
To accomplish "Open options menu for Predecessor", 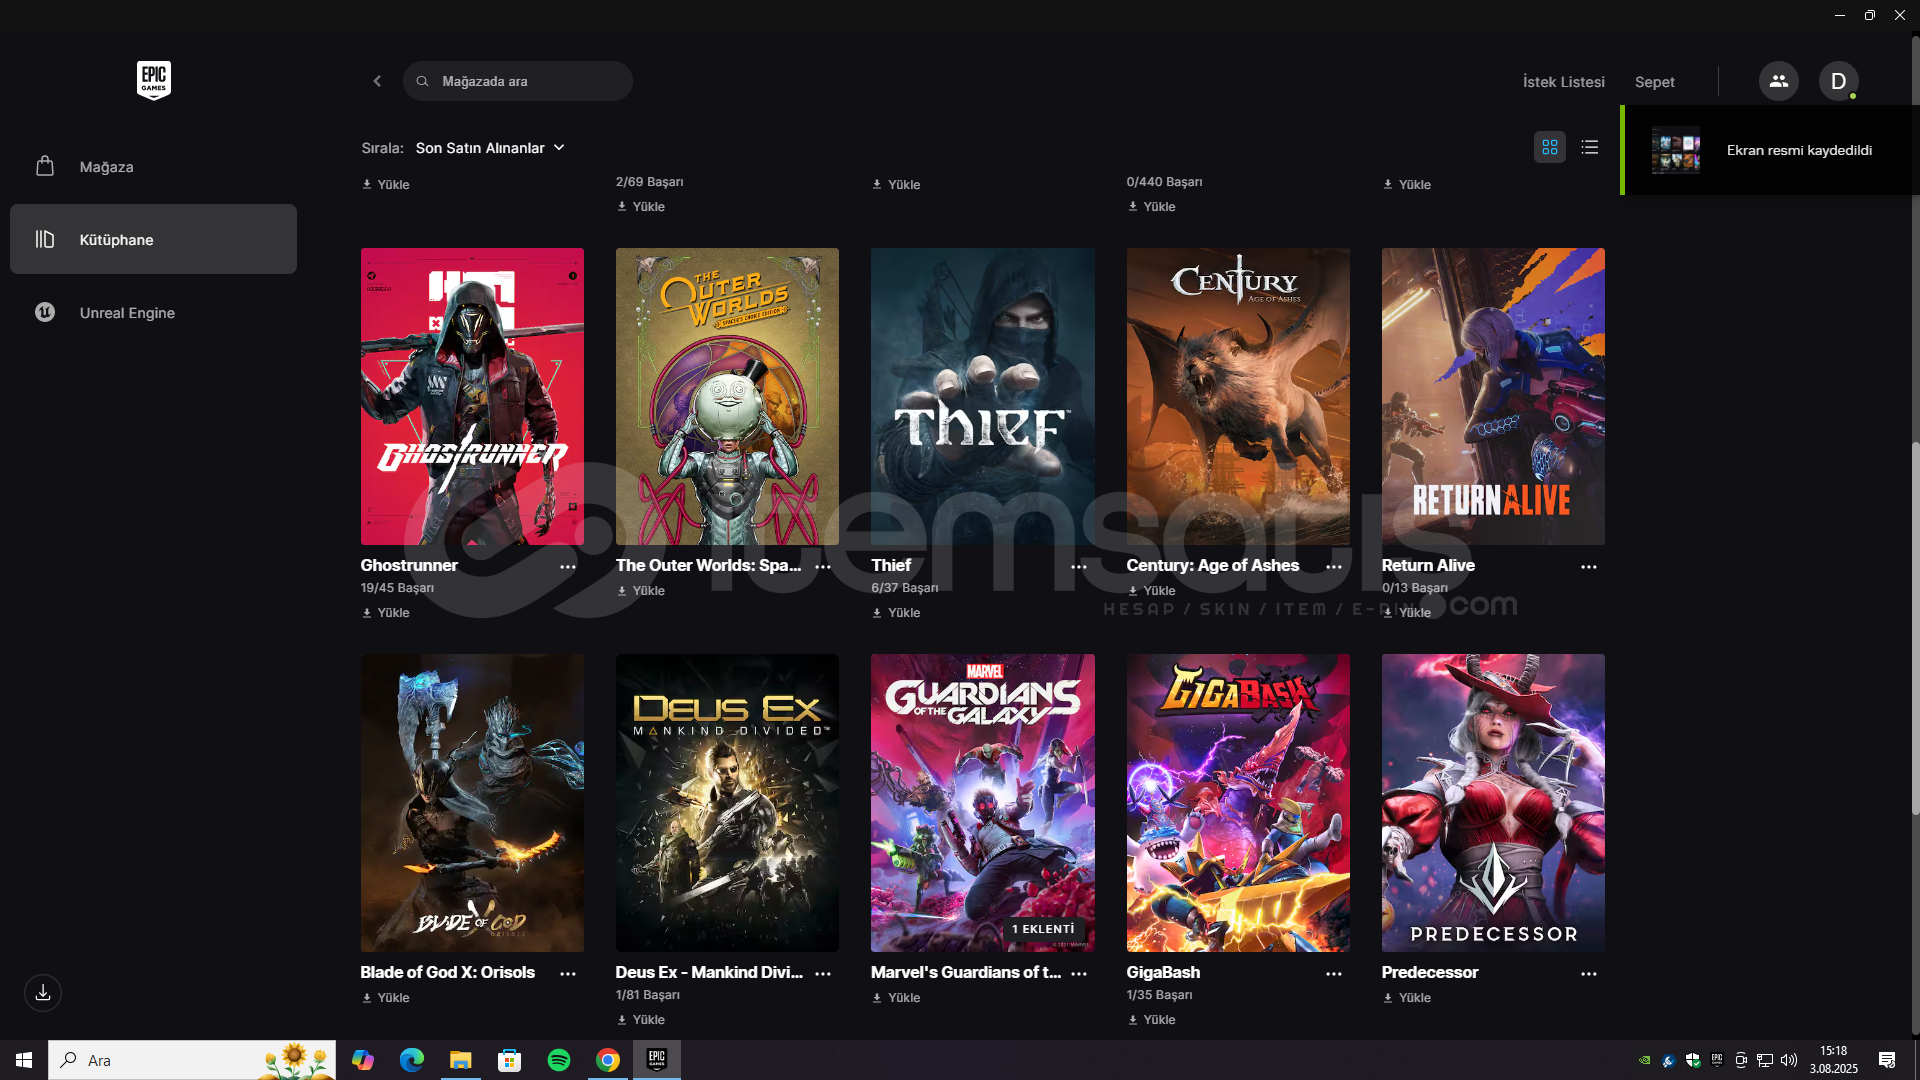I will tap(1589, 973).
